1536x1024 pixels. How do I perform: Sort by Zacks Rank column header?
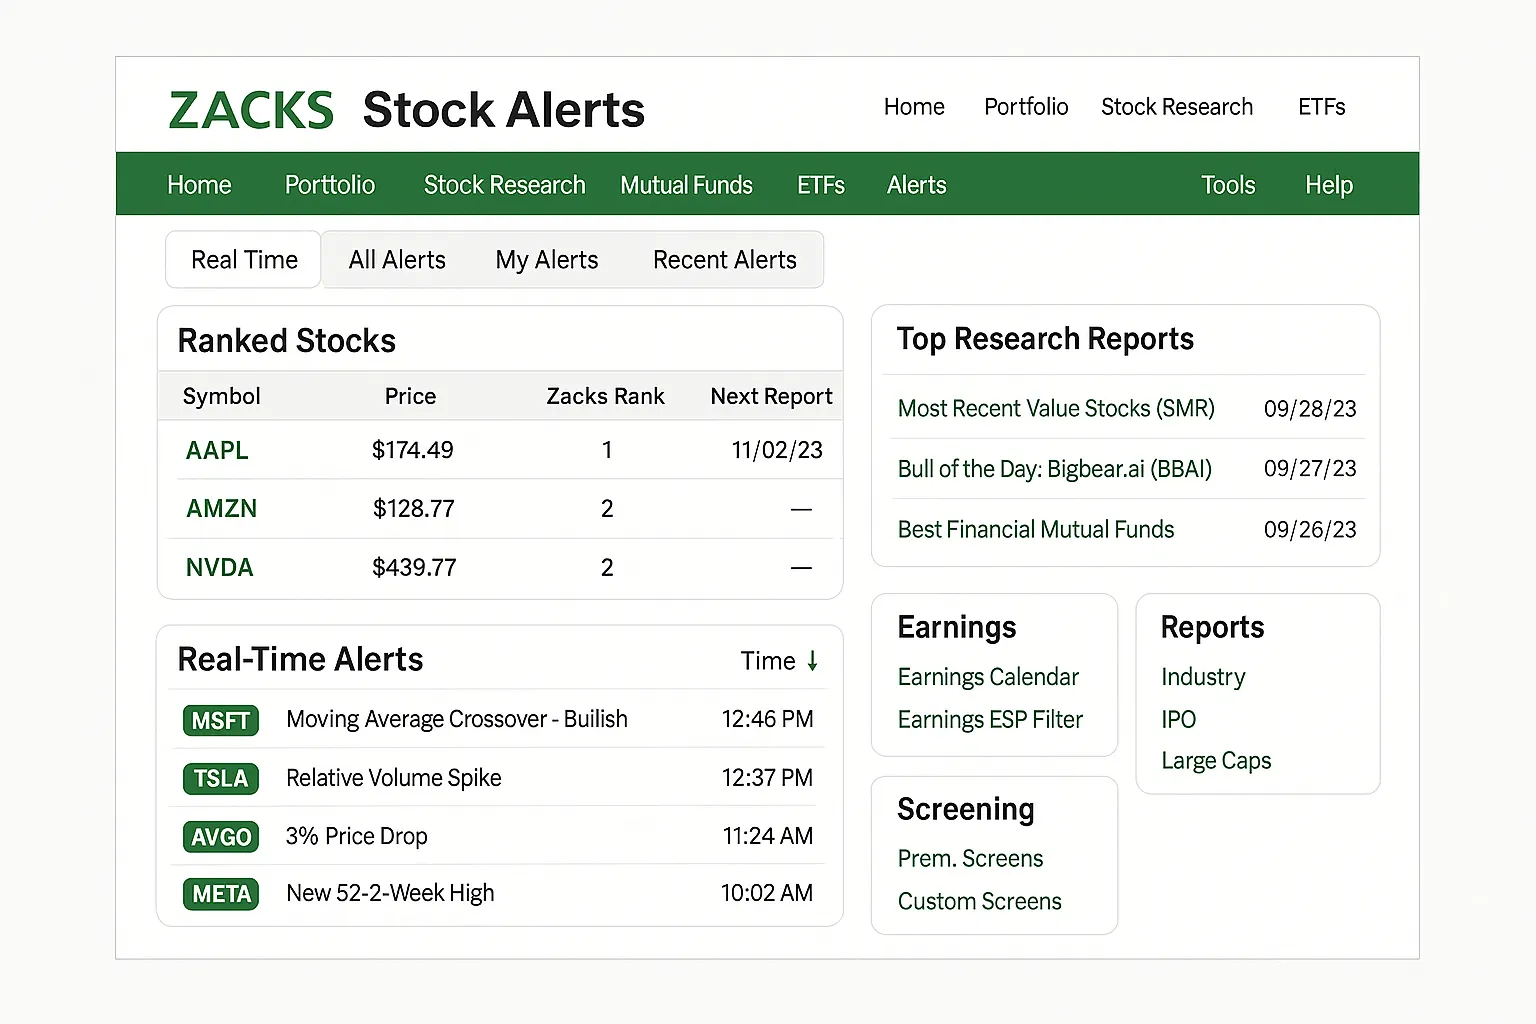point(605,397)
